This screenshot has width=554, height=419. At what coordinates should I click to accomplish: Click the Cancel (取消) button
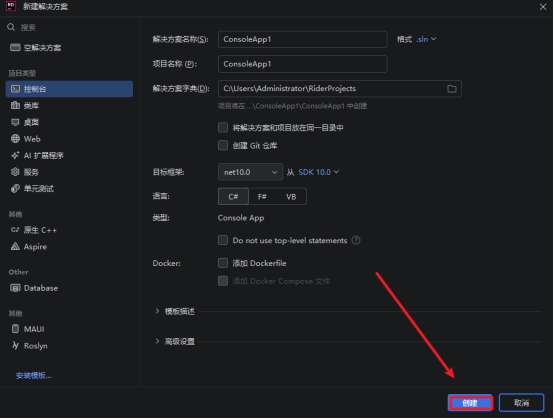pos(521,403)
